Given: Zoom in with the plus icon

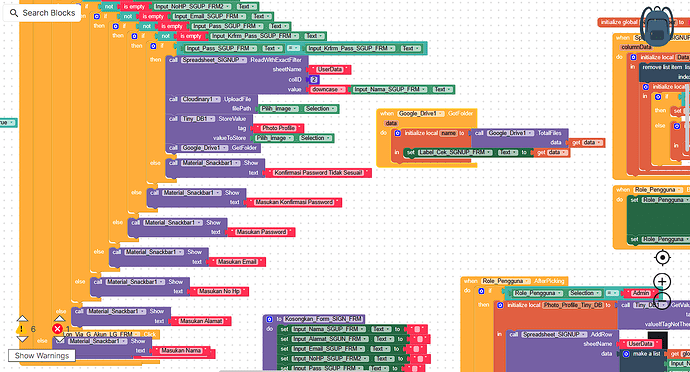Looking at the screenshot, I should [x=662, y=282].
